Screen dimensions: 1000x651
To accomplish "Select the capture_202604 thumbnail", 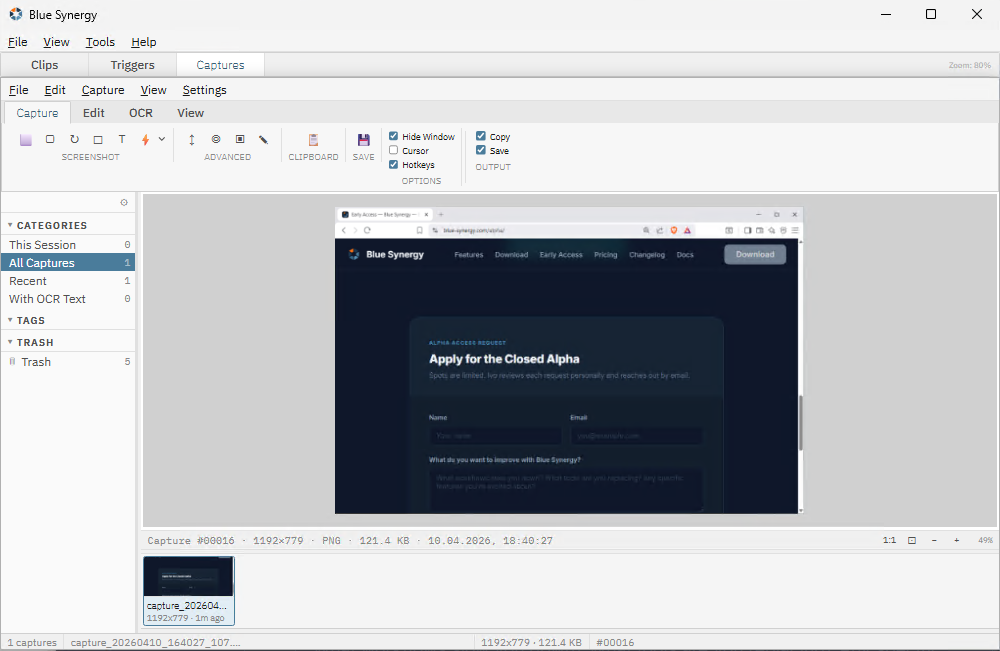I will coord(188,588).
